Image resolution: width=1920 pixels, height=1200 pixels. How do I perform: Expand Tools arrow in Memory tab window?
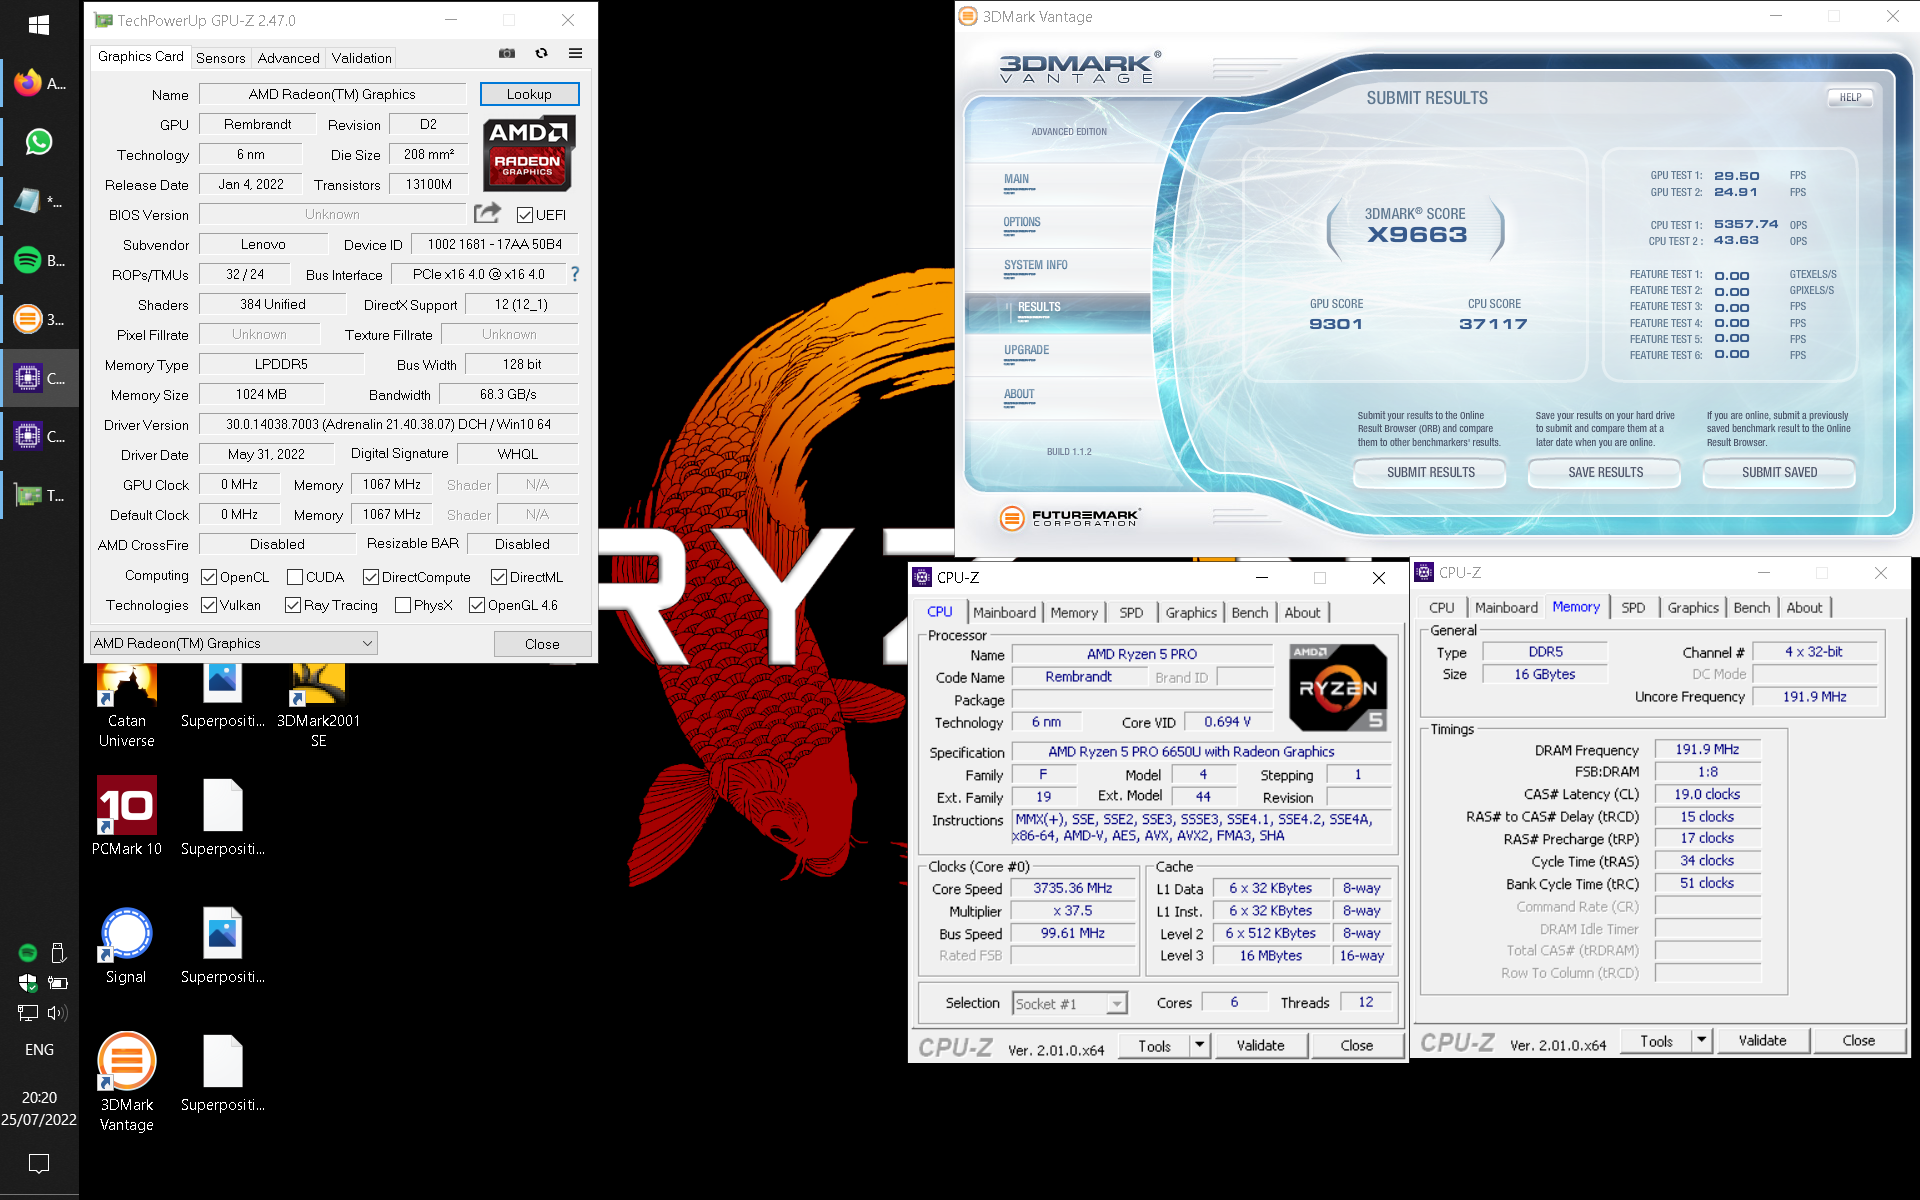1702,1041
